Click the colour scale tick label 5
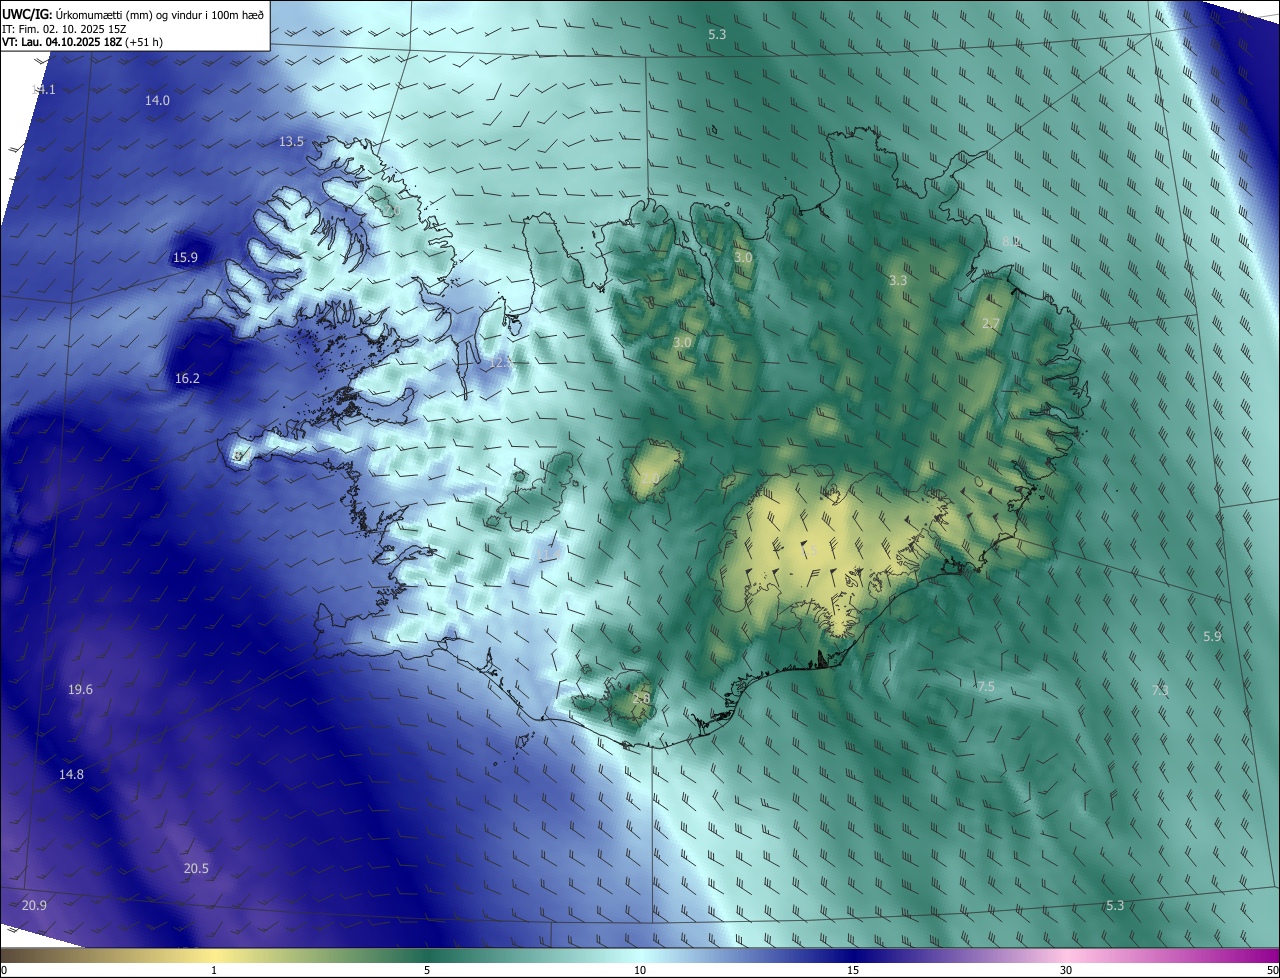This screenshot has height=978, width=1280. 427,970
